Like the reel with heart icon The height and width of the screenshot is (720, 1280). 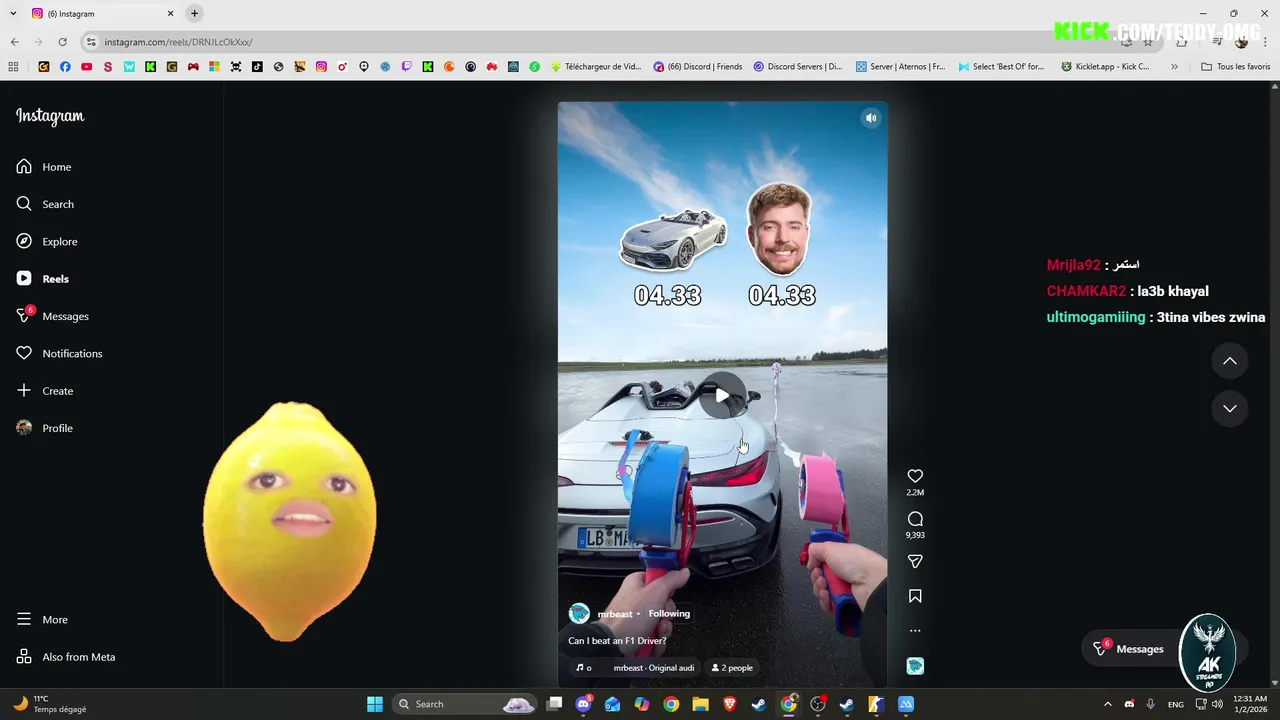[915, 476]
